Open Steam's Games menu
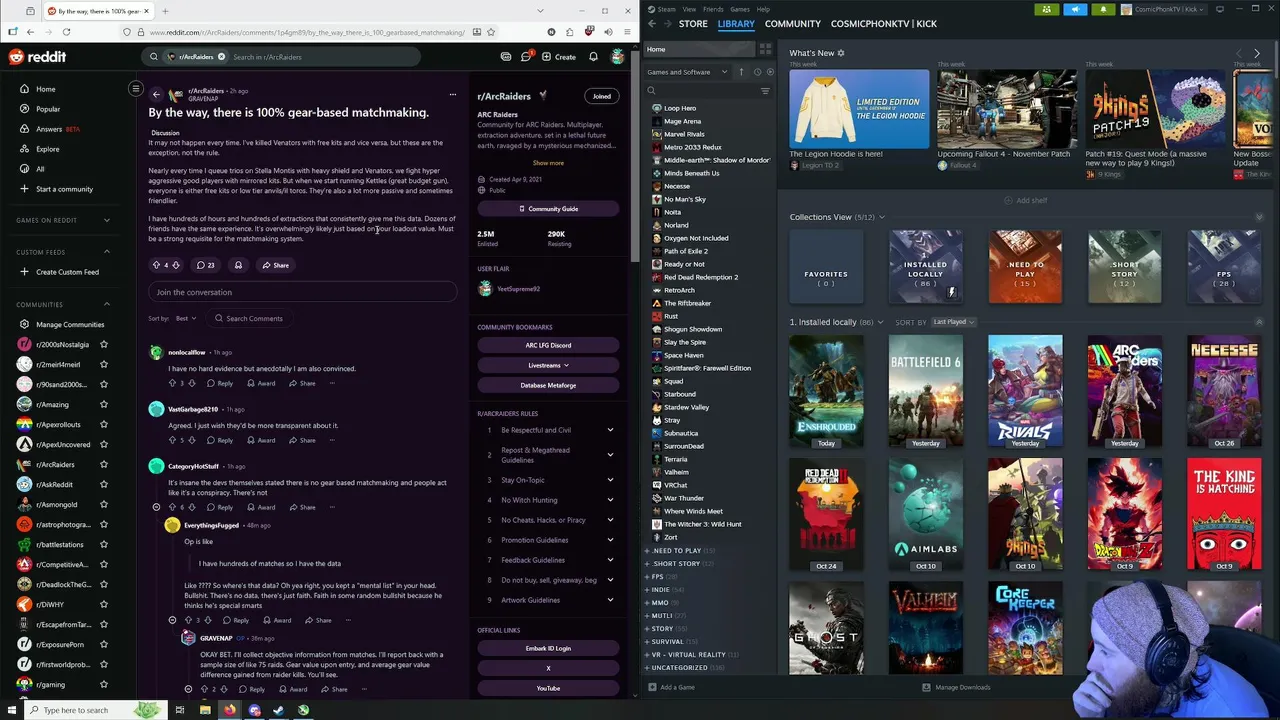Image resolution: width=1280 pixels, height=720 pixels. [x=740, y=9]
